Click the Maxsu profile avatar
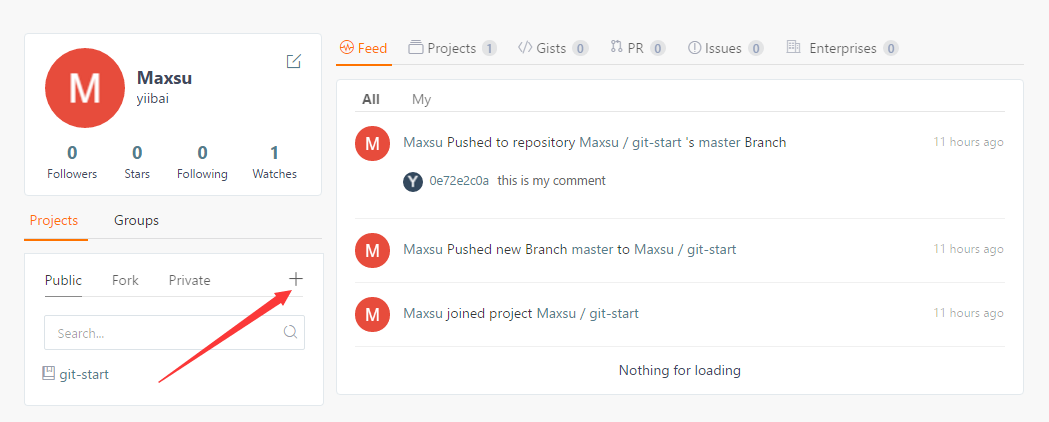Image resolution: width=1049 pixels, height=422 pixels. click(84, 88)
